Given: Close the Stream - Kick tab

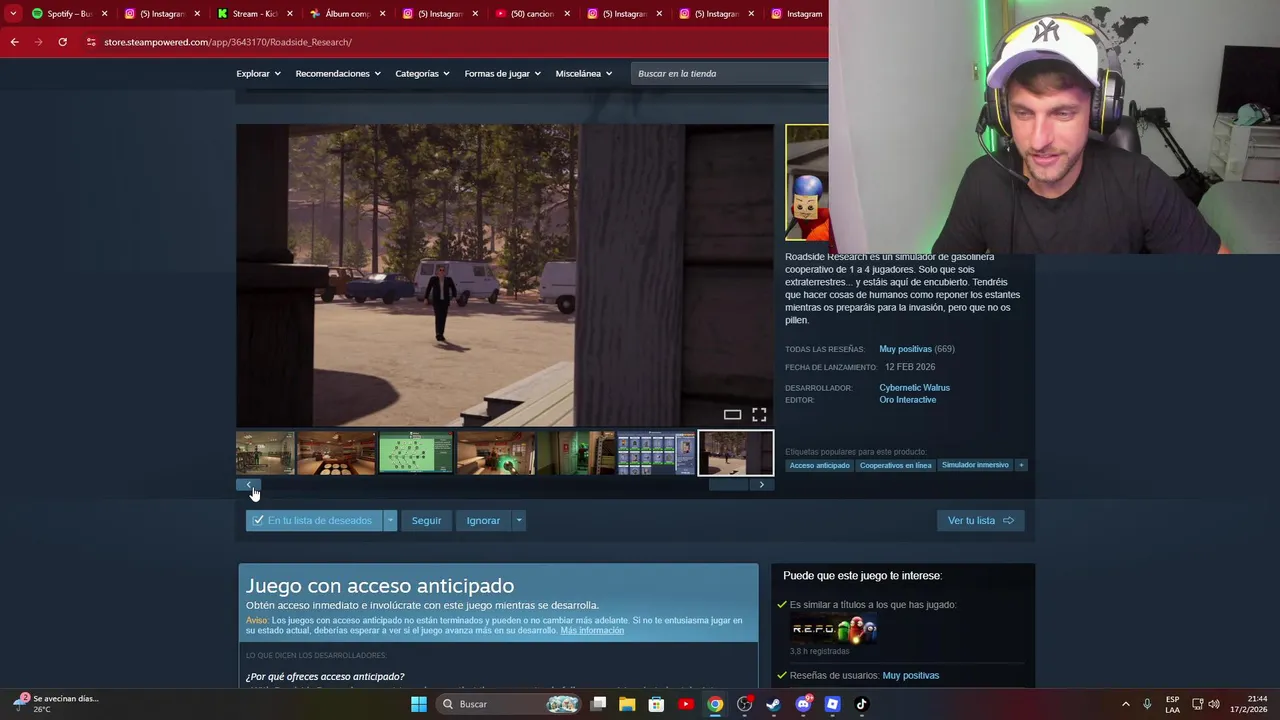Looking at the screenshot, I should point(290,14).
